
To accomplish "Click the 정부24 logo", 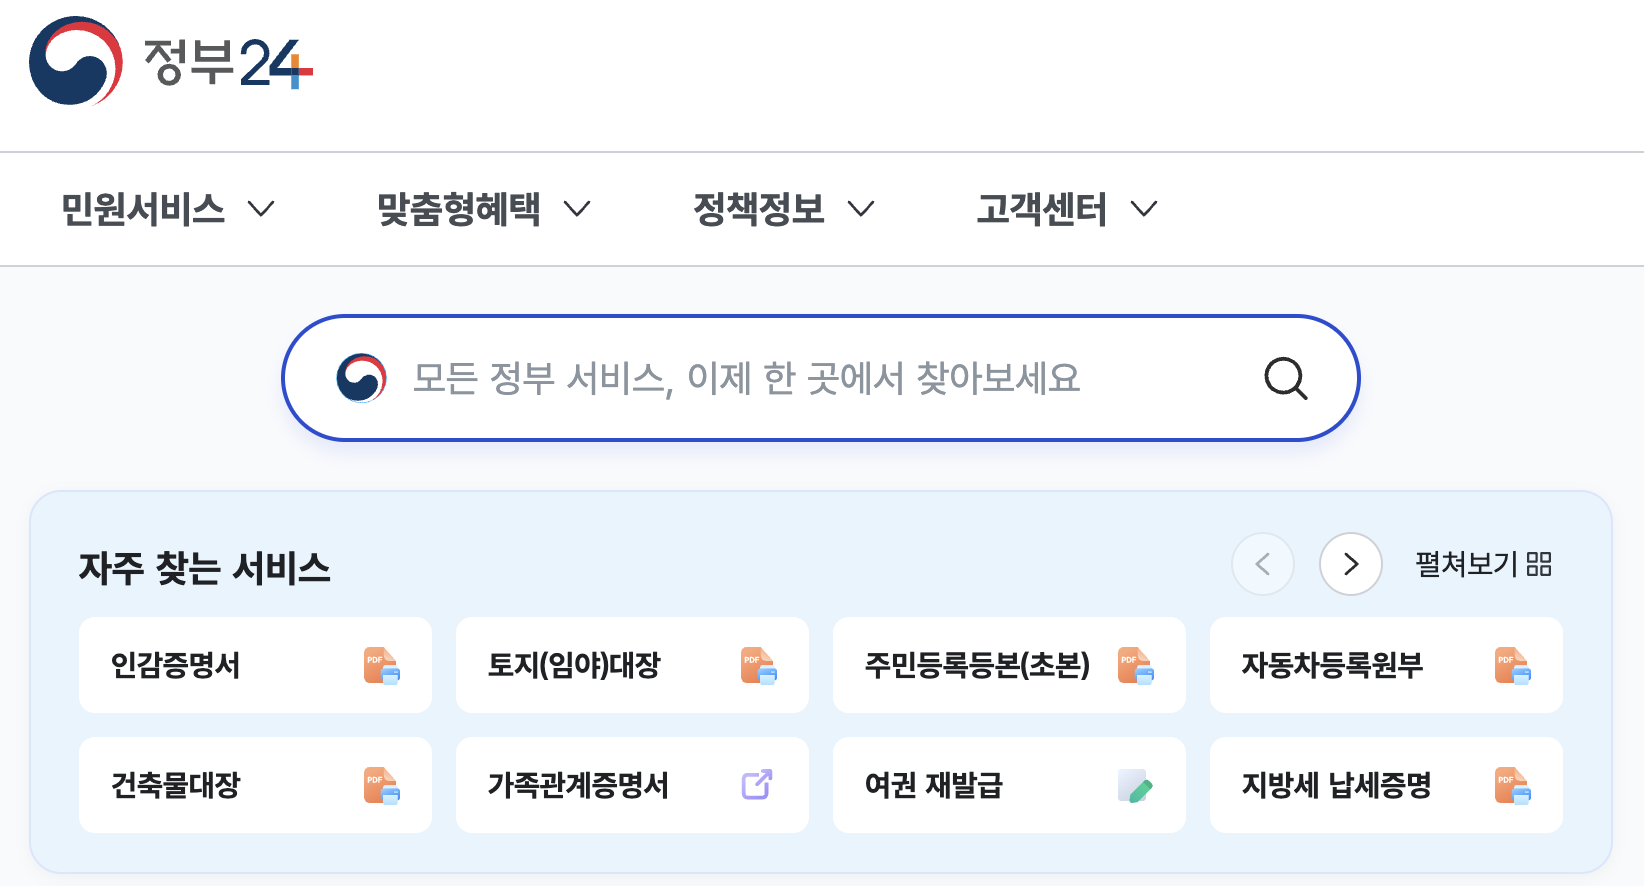I will pos(171,61).
